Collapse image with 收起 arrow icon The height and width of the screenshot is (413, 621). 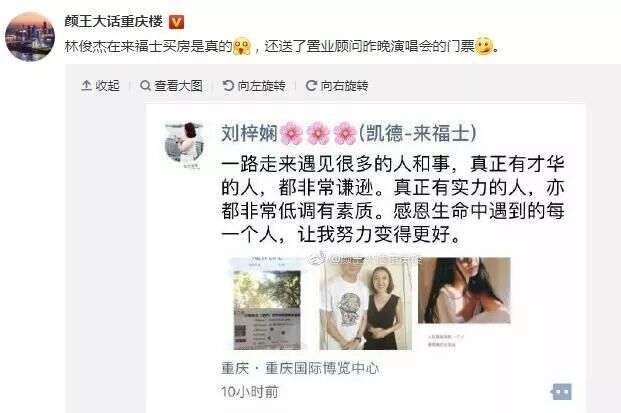click(x=86, y=85)
